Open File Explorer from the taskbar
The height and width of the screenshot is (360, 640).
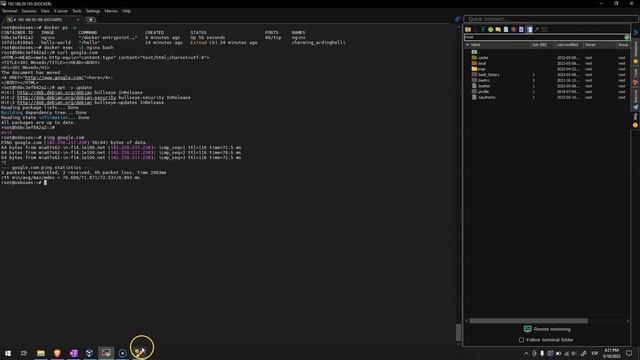(41, 353)
